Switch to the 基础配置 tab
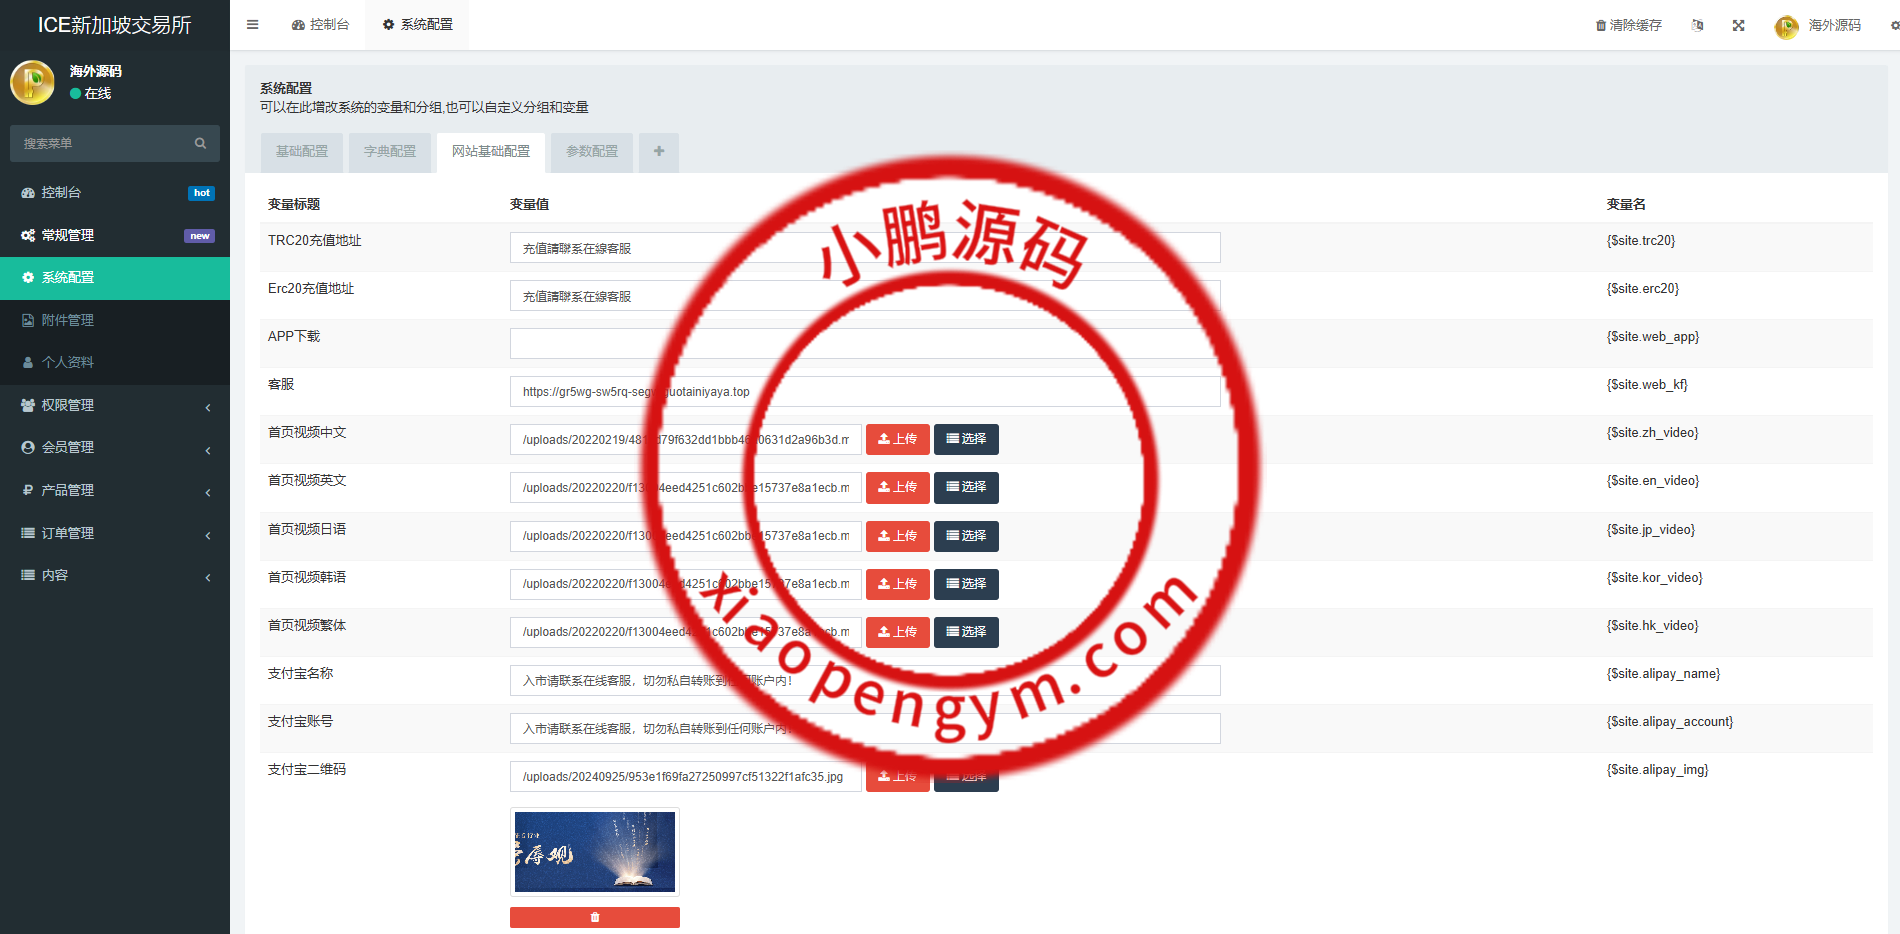 (x=302, y=152)
